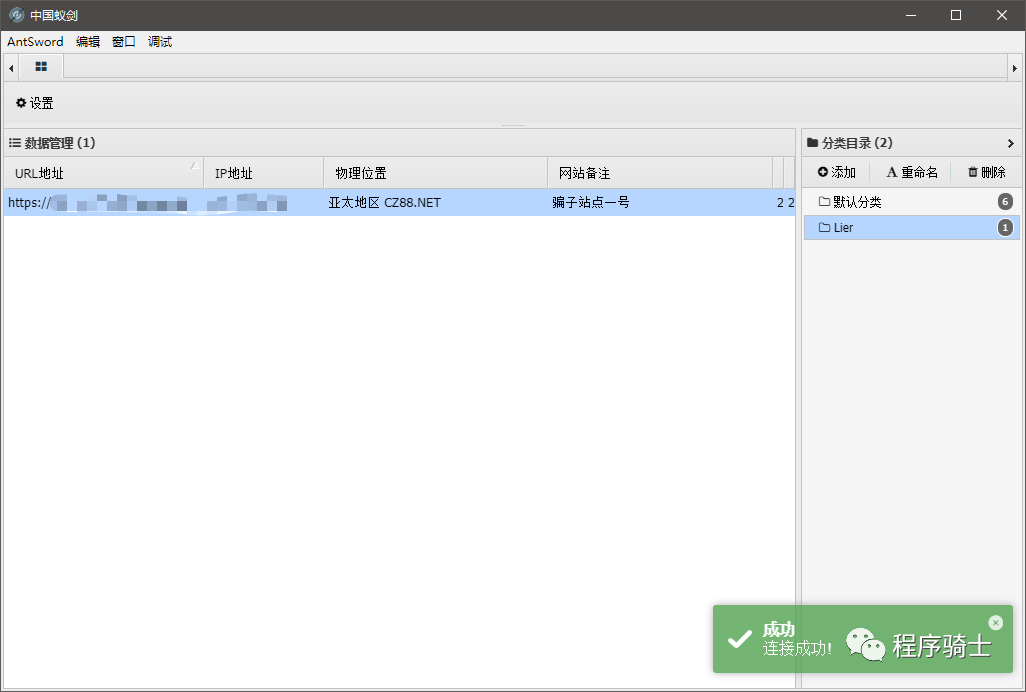Select the Lier category folder
The image size is (1026, 692).
843,228
